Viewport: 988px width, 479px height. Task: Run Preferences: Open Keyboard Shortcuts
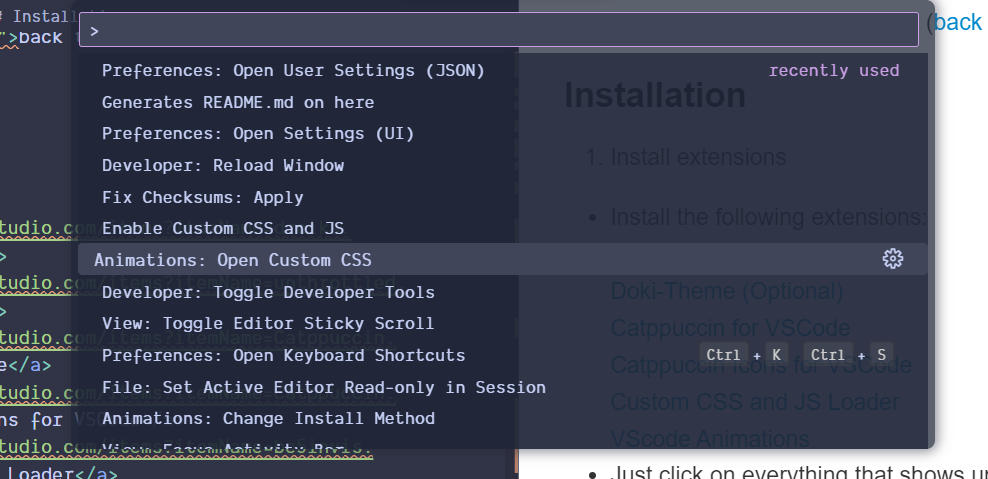[502, 355]
